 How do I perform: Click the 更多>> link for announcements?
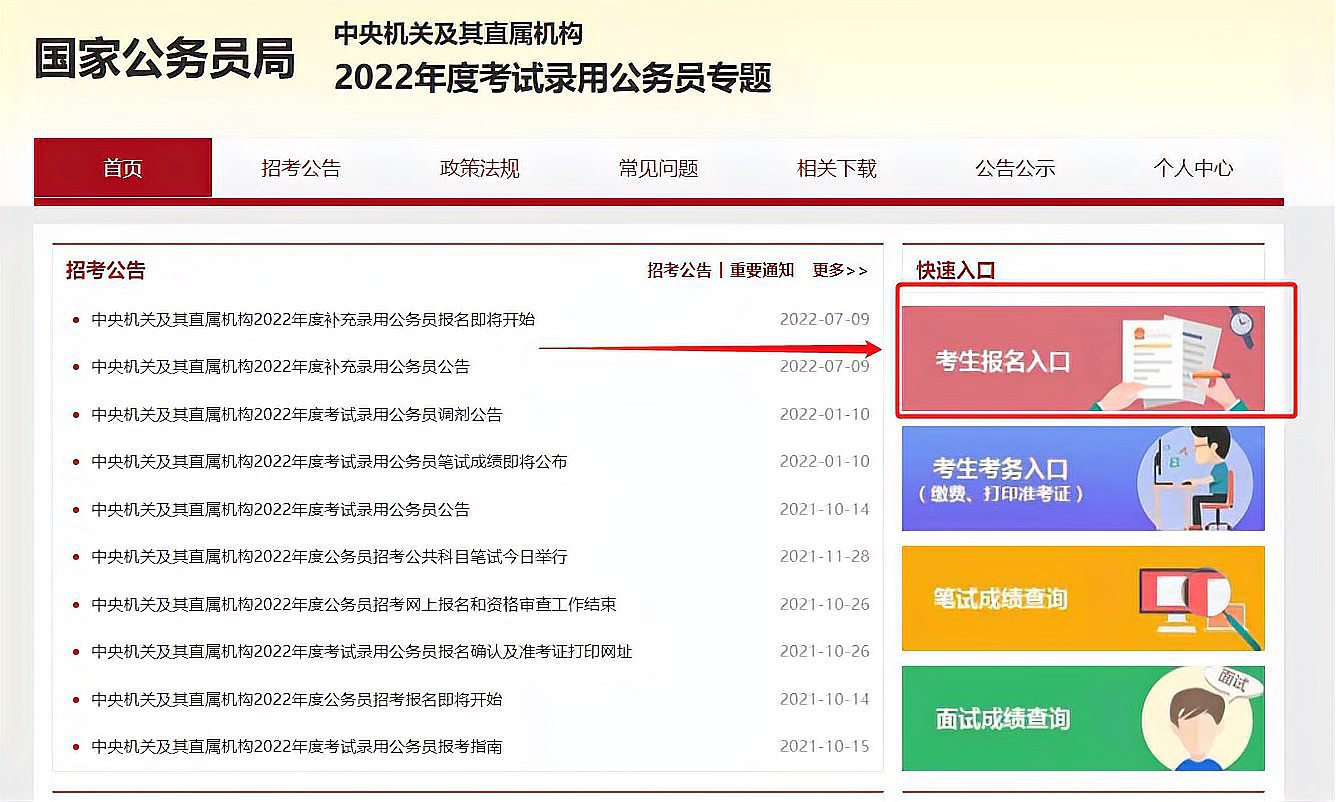(x=840, y=270)
